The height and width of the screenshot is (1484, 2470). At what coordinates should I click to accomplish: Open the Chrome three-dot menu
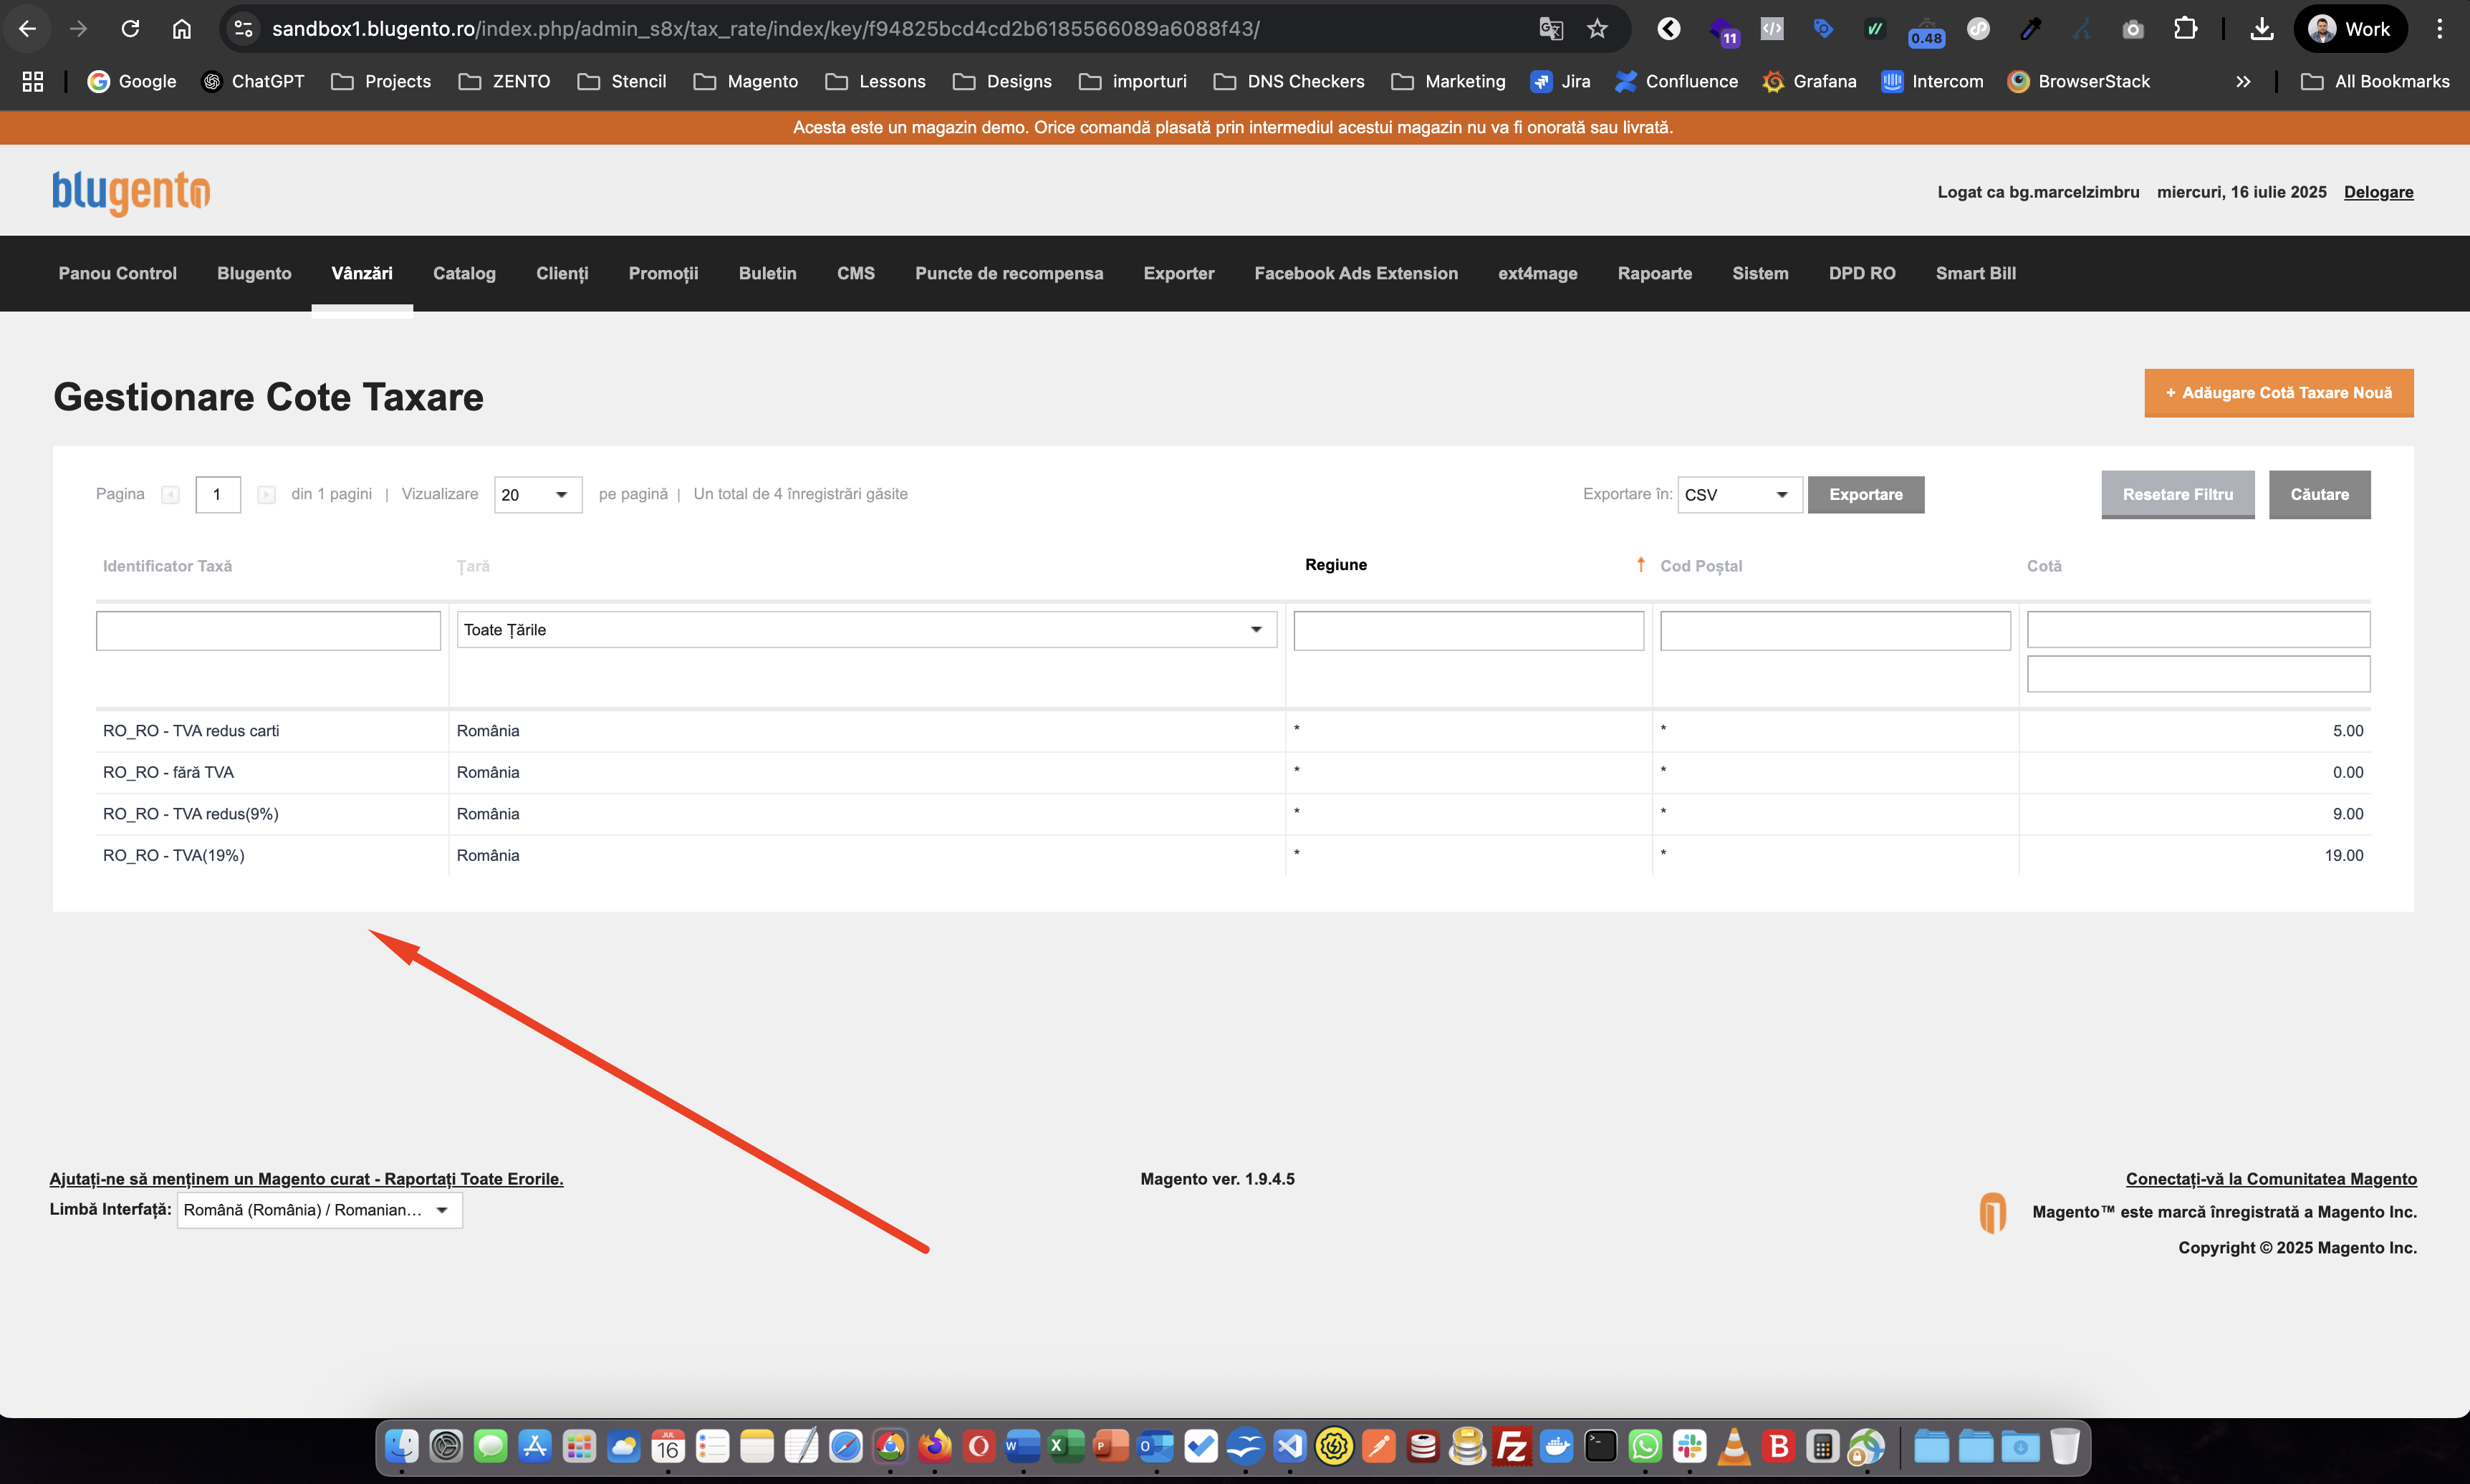point(2439,29)
